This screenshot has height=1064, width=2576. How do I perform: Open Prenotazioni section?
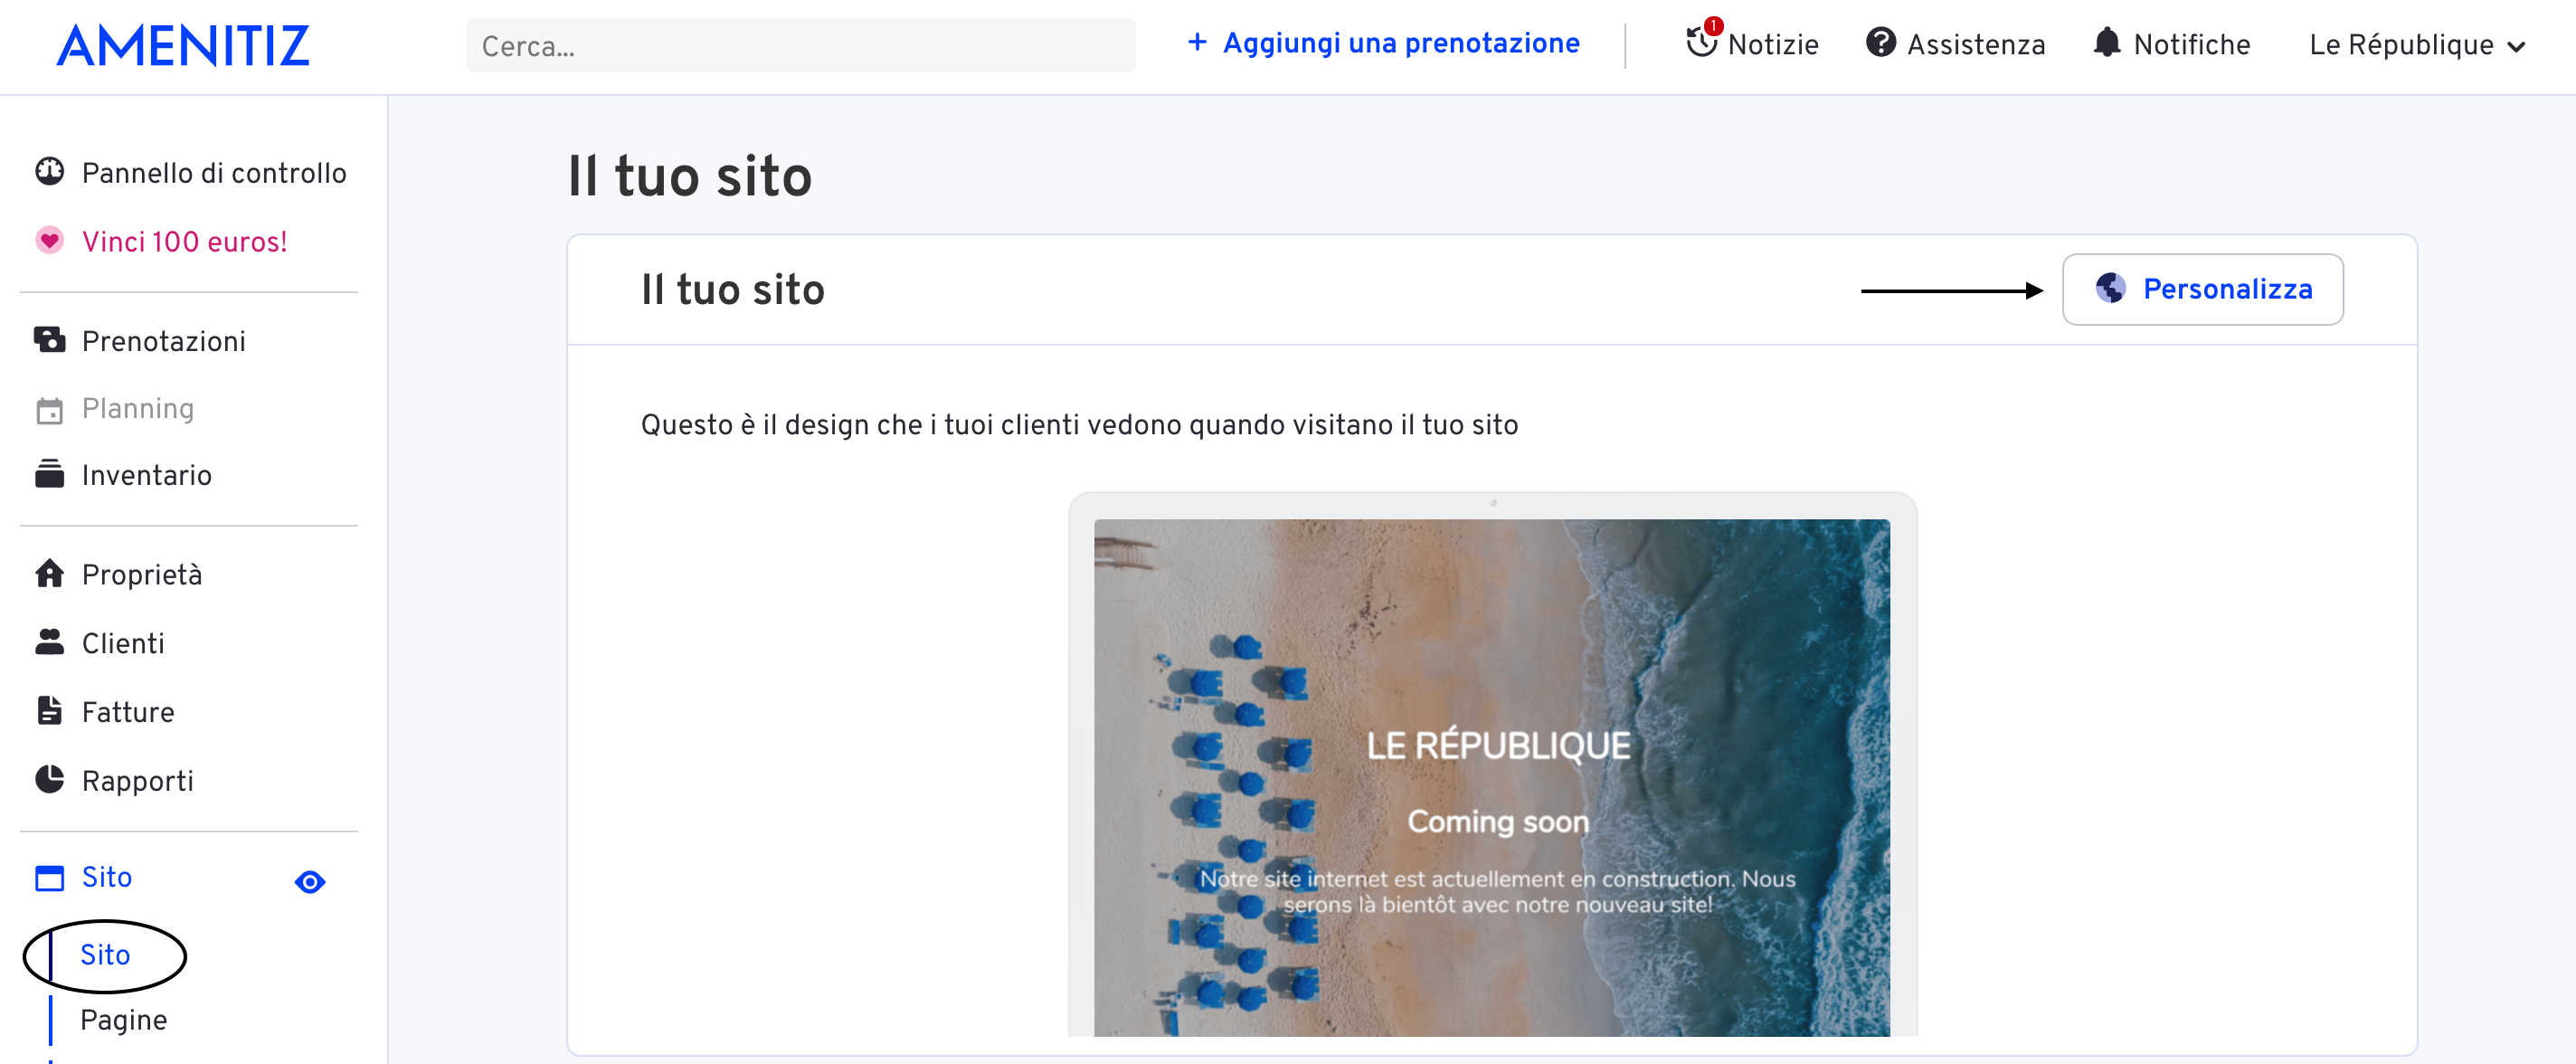click(x=163, y=341)
